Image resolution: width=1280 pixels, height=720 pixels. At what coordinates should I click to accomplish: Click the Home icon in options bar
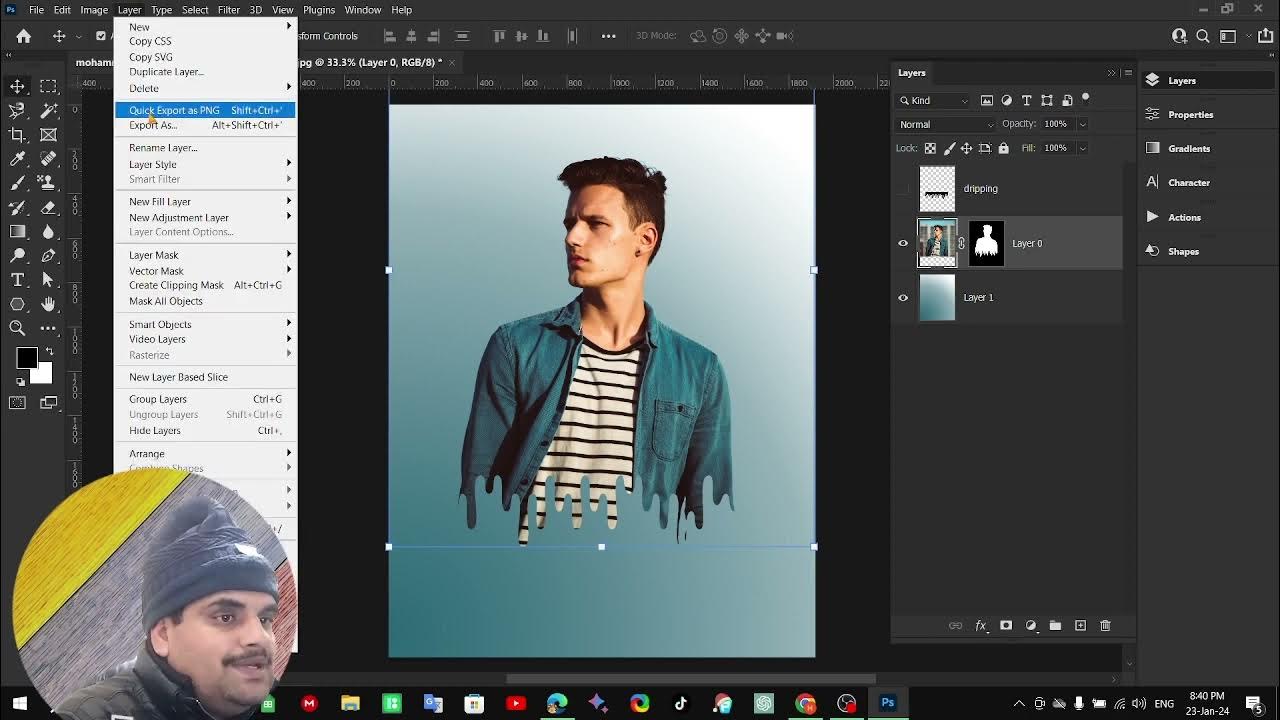[24, 36]
